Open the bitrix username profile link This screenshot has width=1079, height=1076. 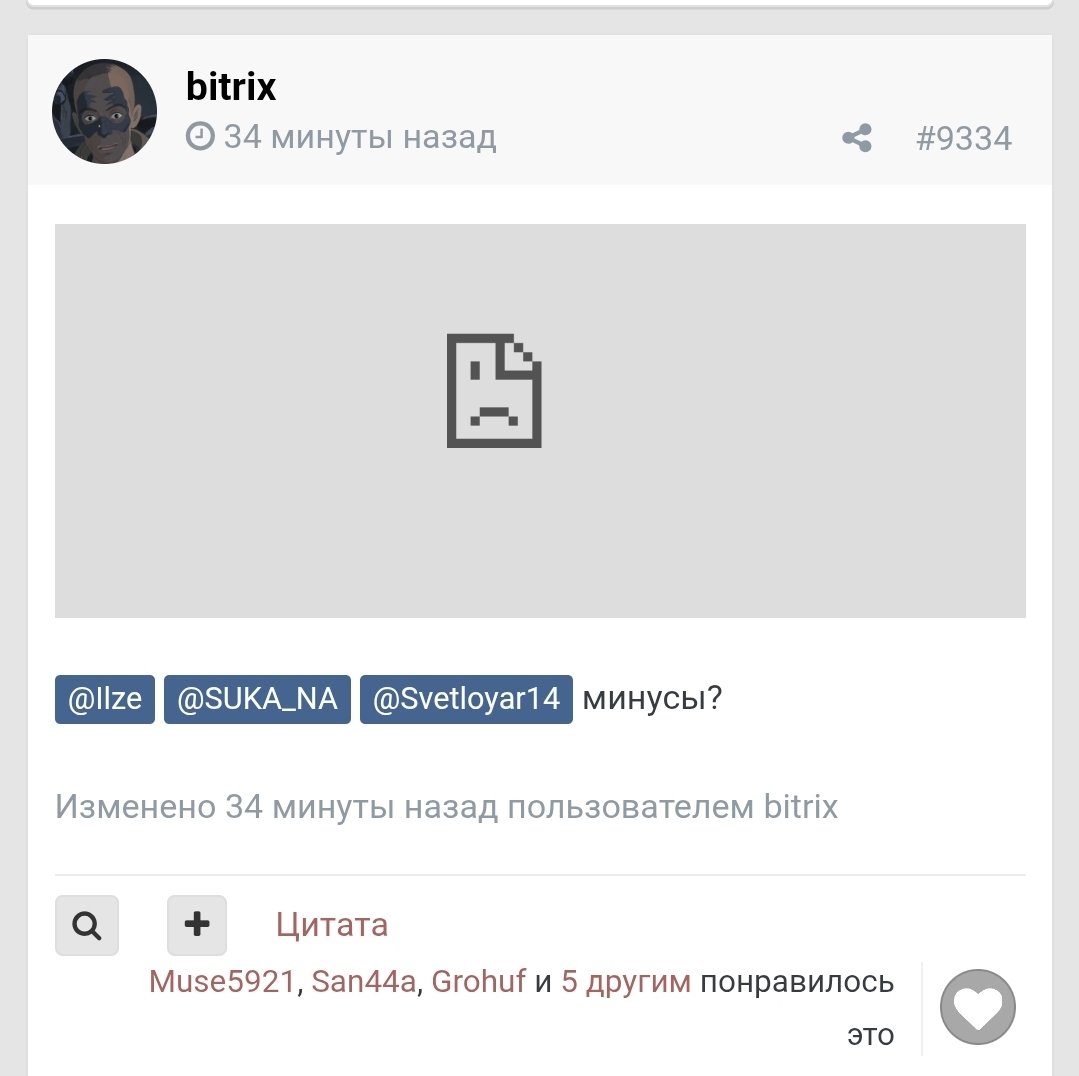[231, 87]
